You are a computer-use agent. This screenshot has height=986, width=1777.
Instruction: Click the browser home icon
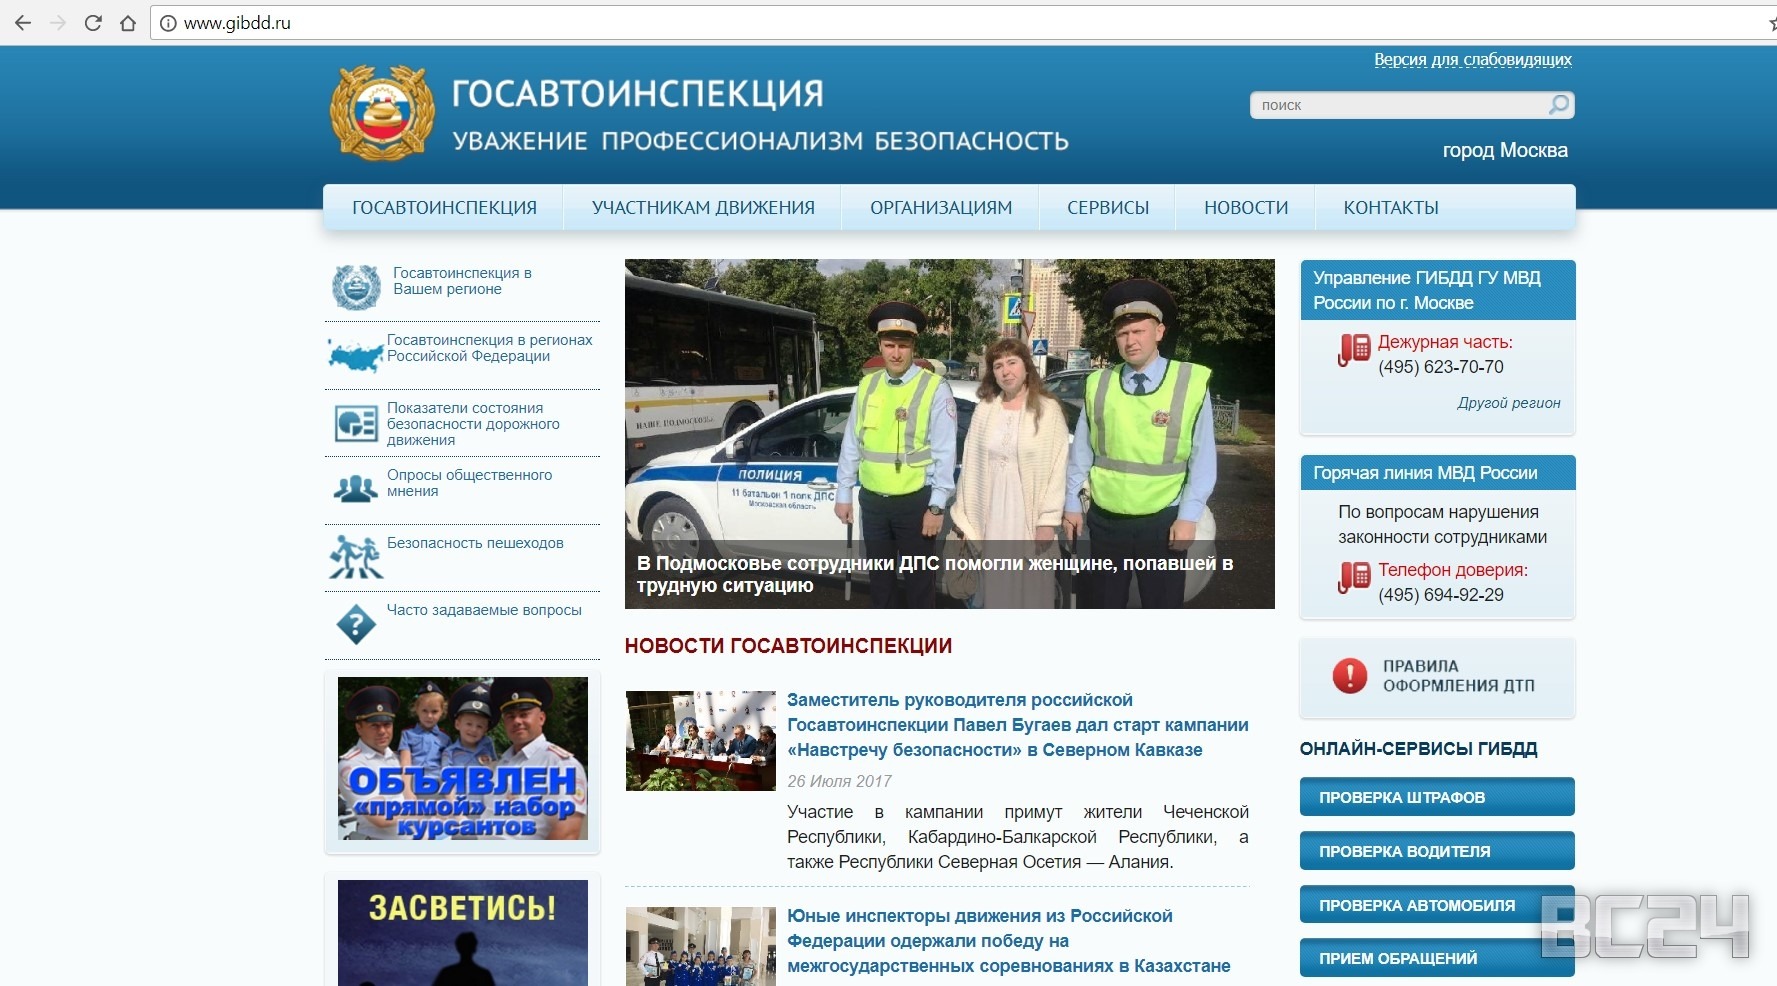(128, 23)
